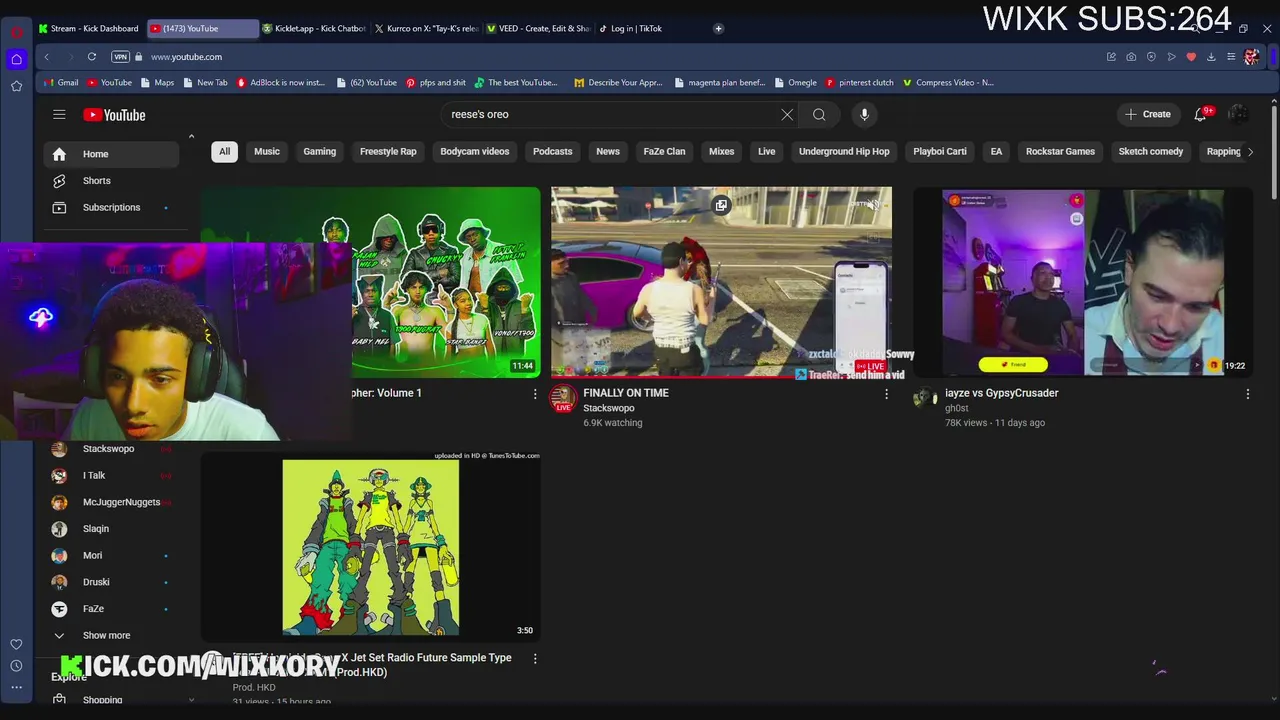
Task: Select the Sketch comedy chip
Action: [1151, 152]
